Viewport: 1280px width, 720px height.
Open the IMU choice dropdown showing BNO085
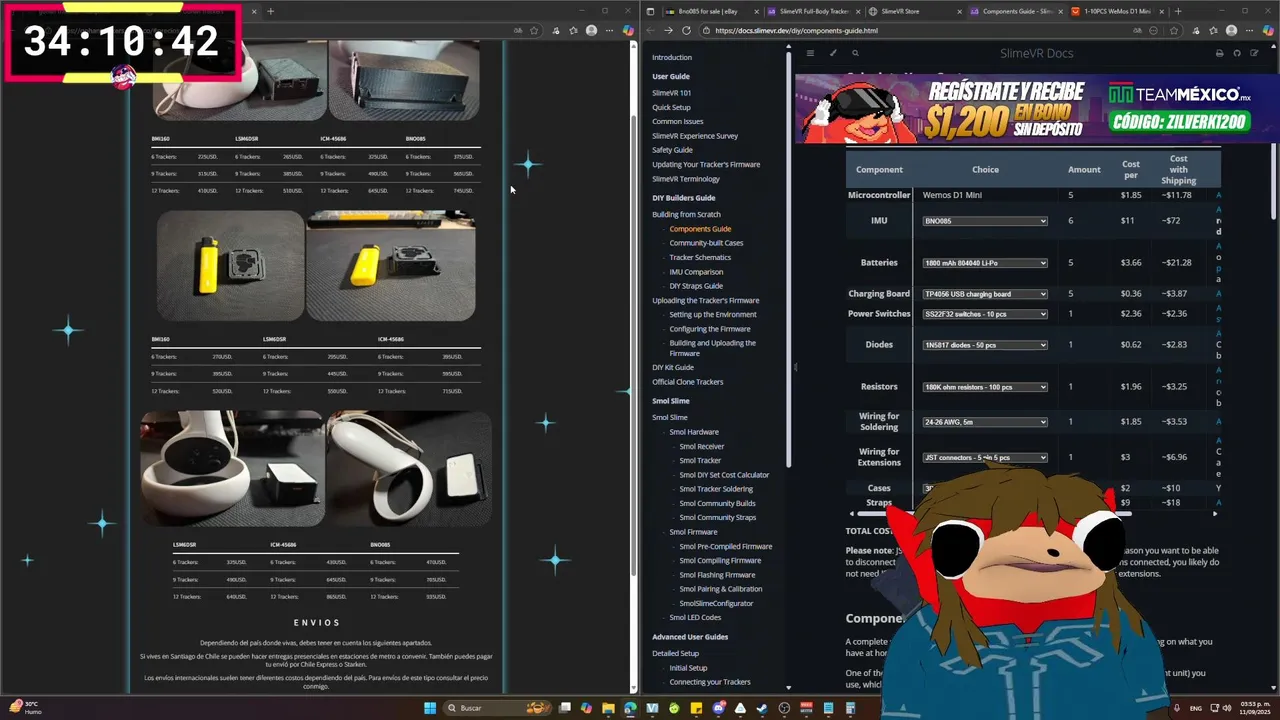tap(985, 221)
